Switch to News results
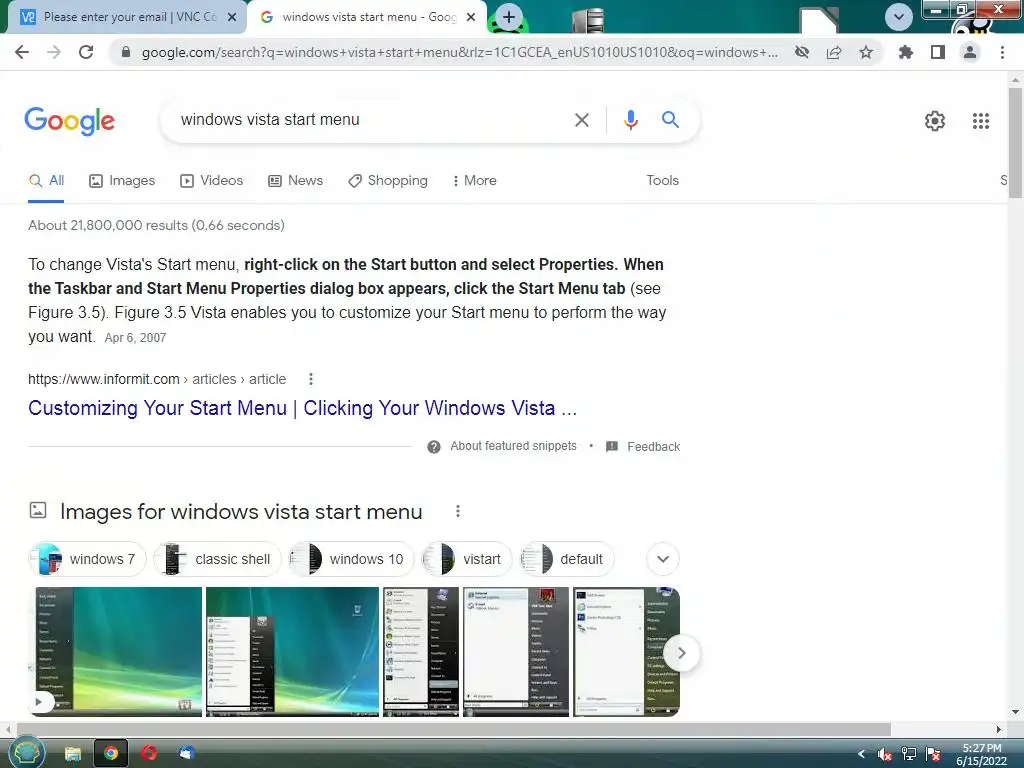 point(296,181)
